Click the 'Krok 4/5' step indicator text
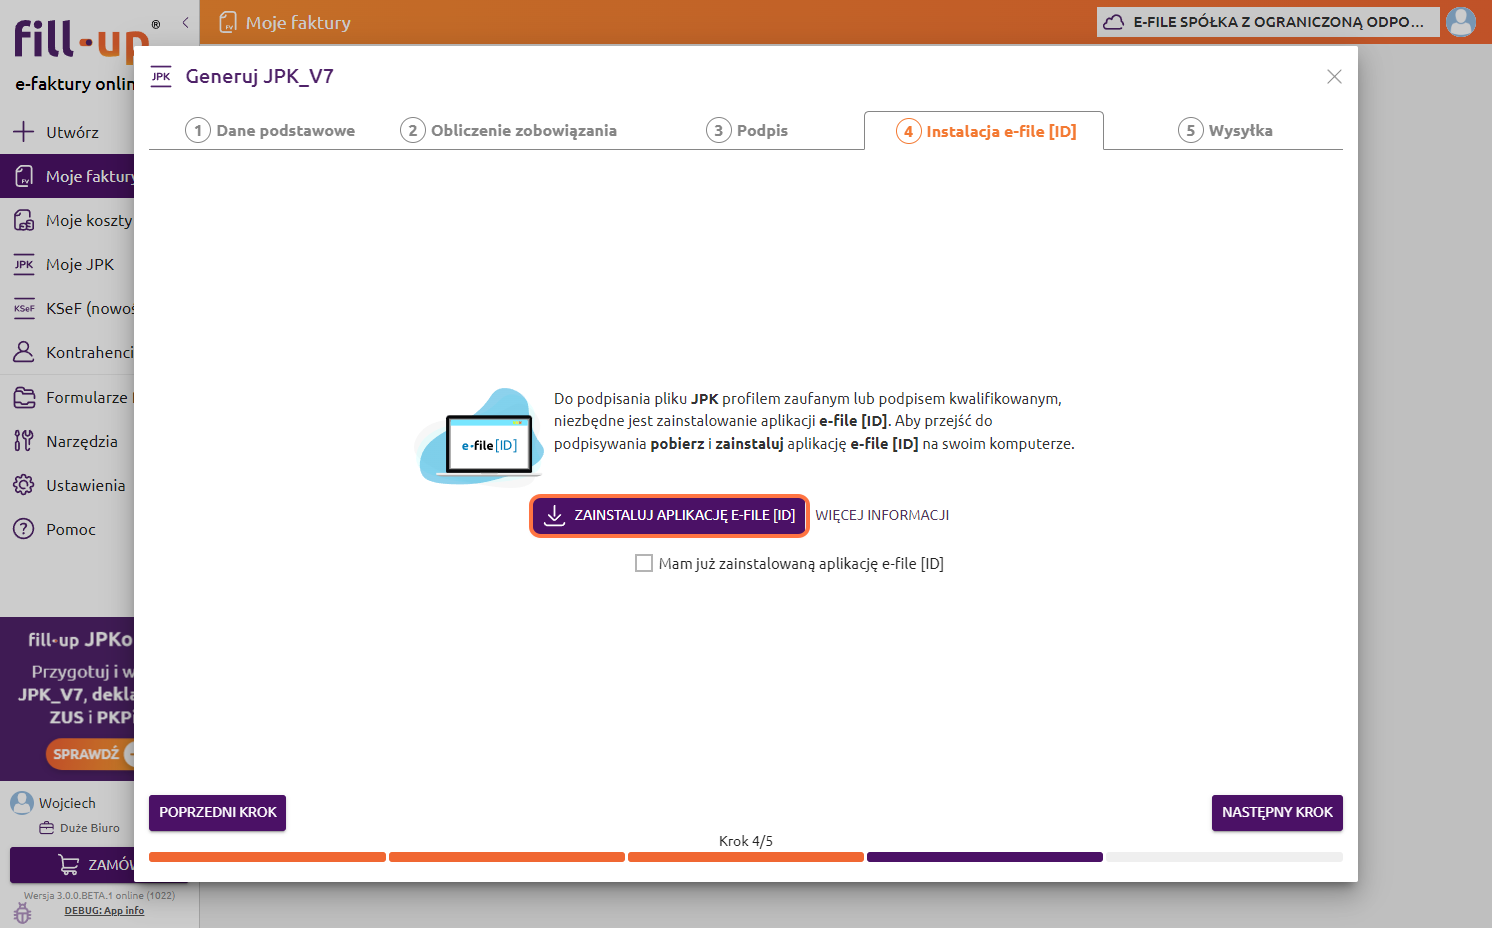 pyautogui.click(x=746, y=841)
